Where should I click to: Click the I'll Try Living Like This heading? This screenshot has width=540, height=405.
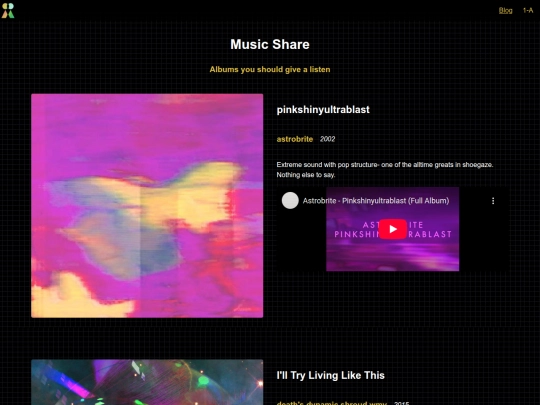click(x=331, y=375)
